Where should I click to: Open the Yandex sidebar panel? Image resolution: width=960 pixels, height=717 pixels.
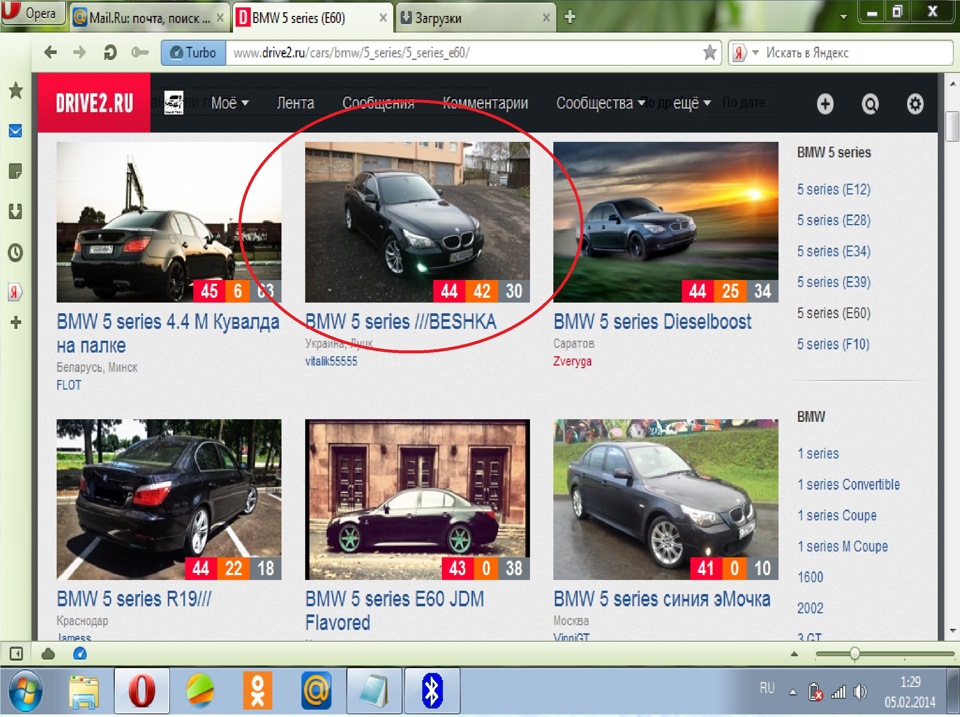(16, 291)
